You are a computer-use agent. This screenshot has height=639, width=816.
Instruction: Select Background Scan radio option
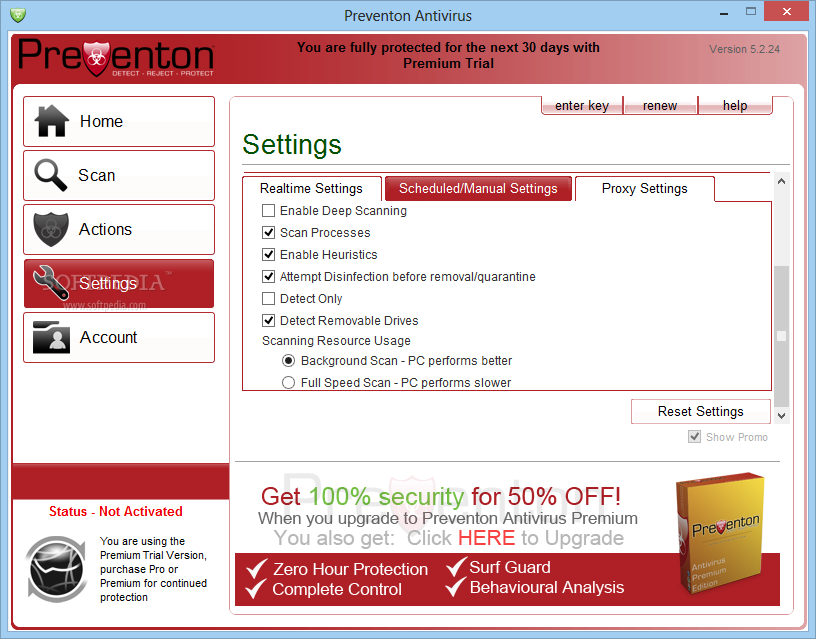coord(288,361)
